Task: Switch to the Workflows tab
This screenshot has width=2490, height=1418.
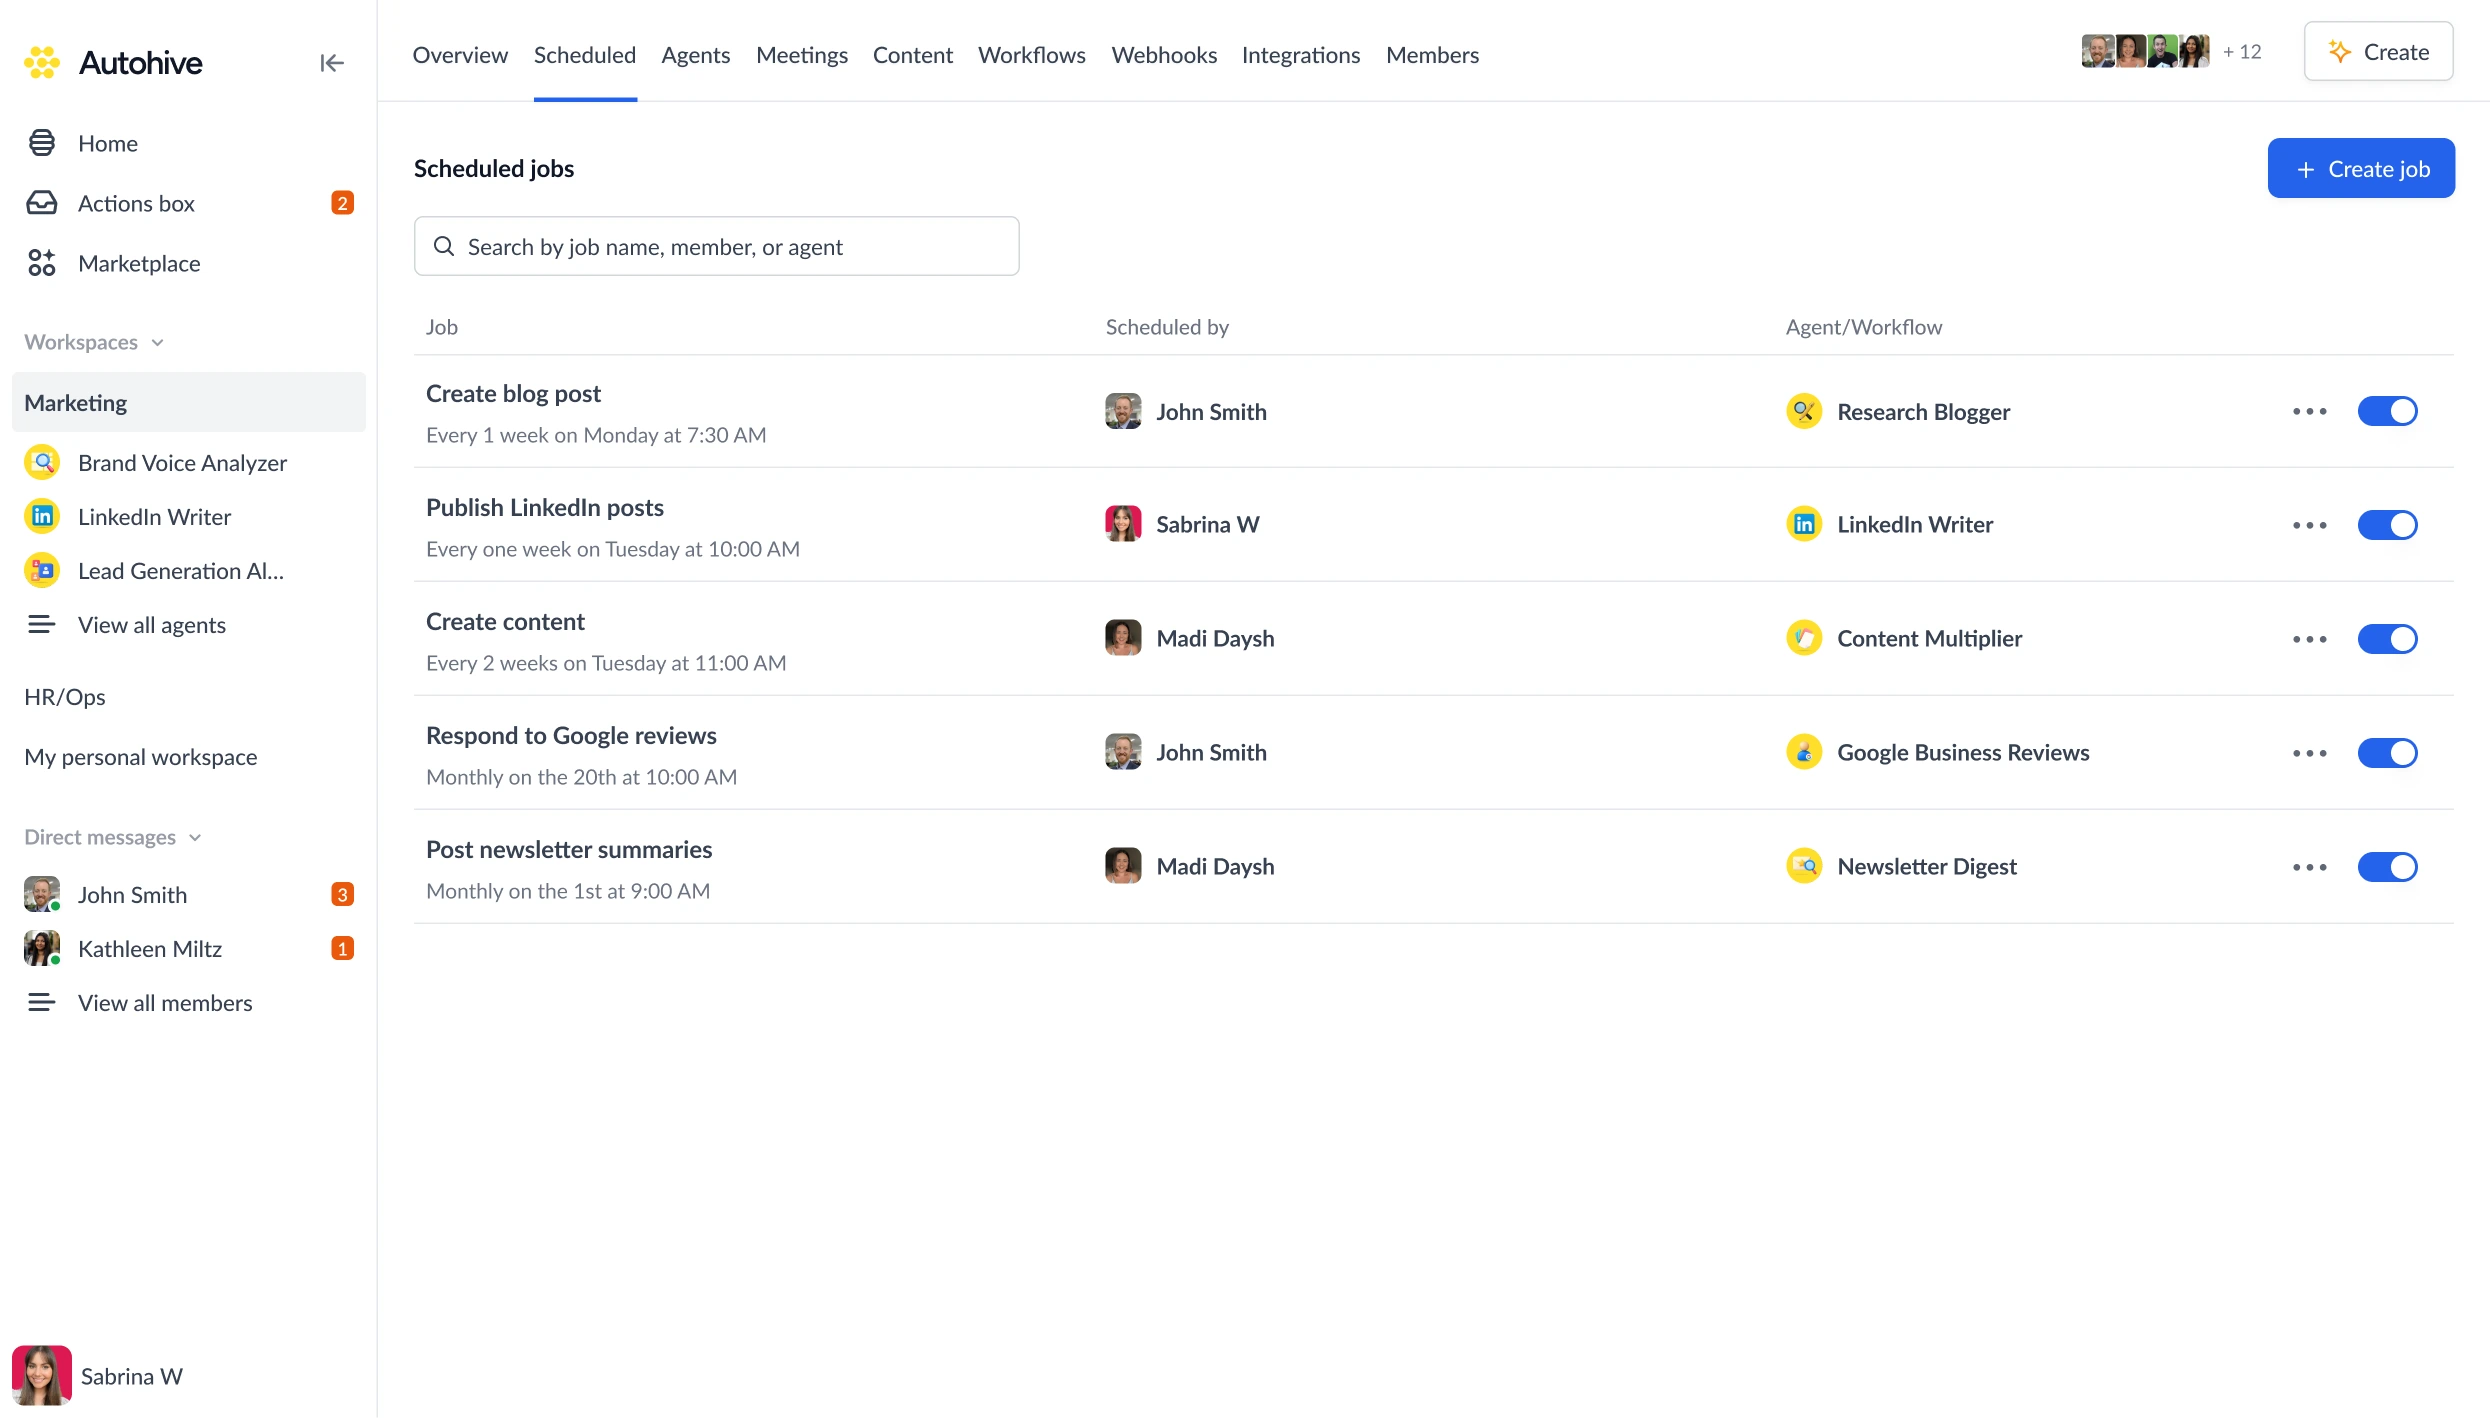Action: pos(1031,55)
